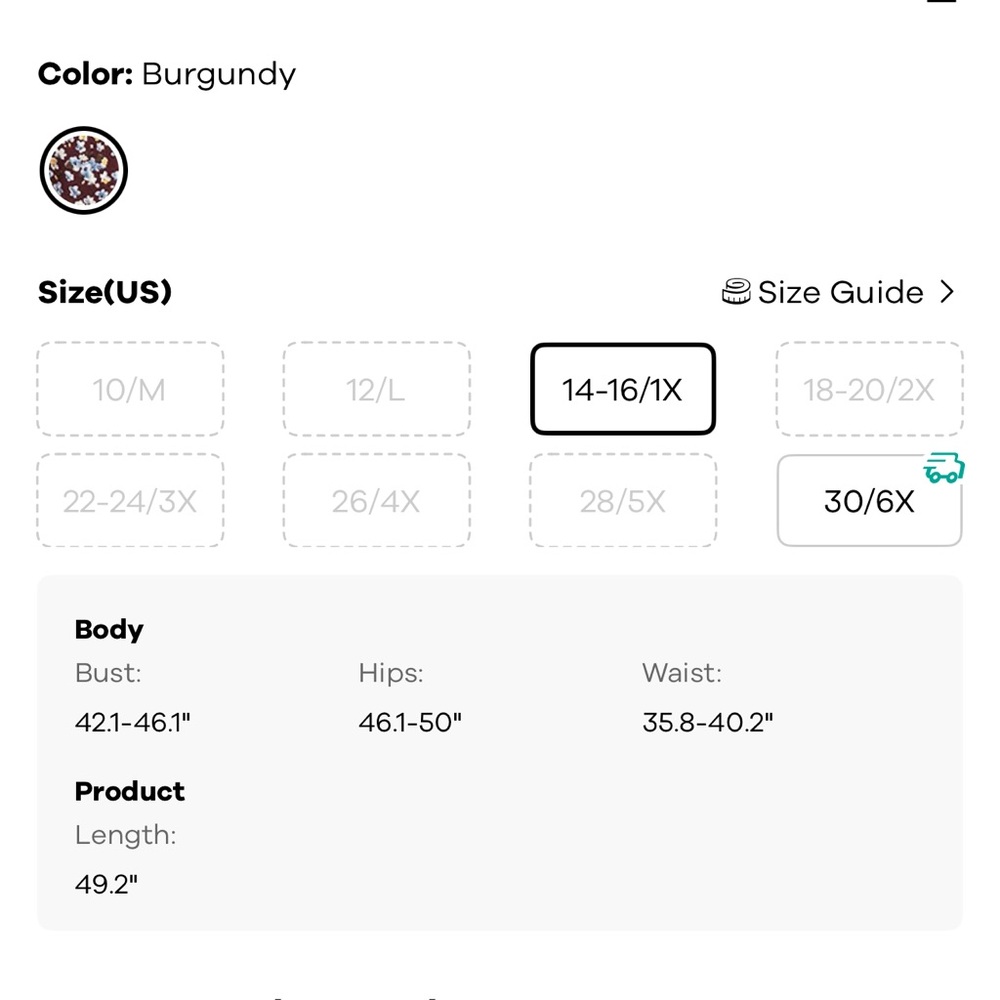
Task: Select size 10/M
Action: 130,389
